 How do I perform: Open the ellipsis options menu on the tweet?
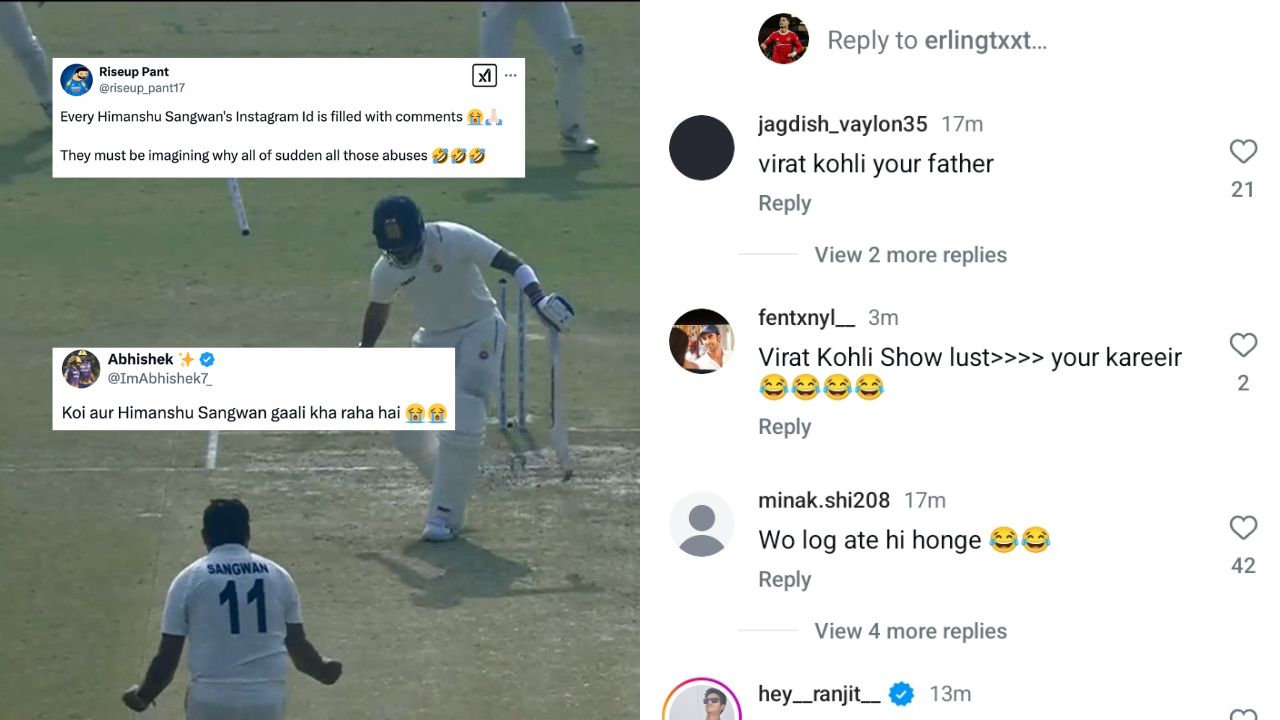(510, 75)
